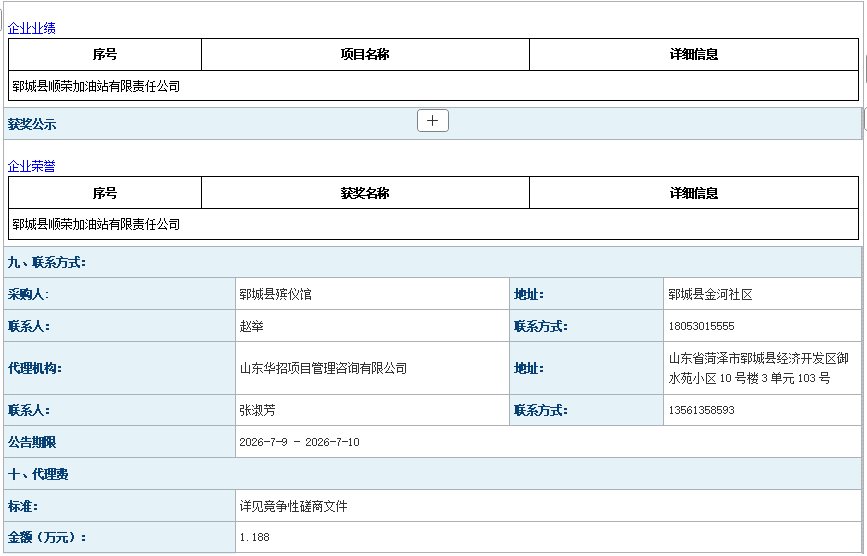Select 详细信息 header in 企业业绩 table
The image size is (867, 556).
tap(694, 54)
